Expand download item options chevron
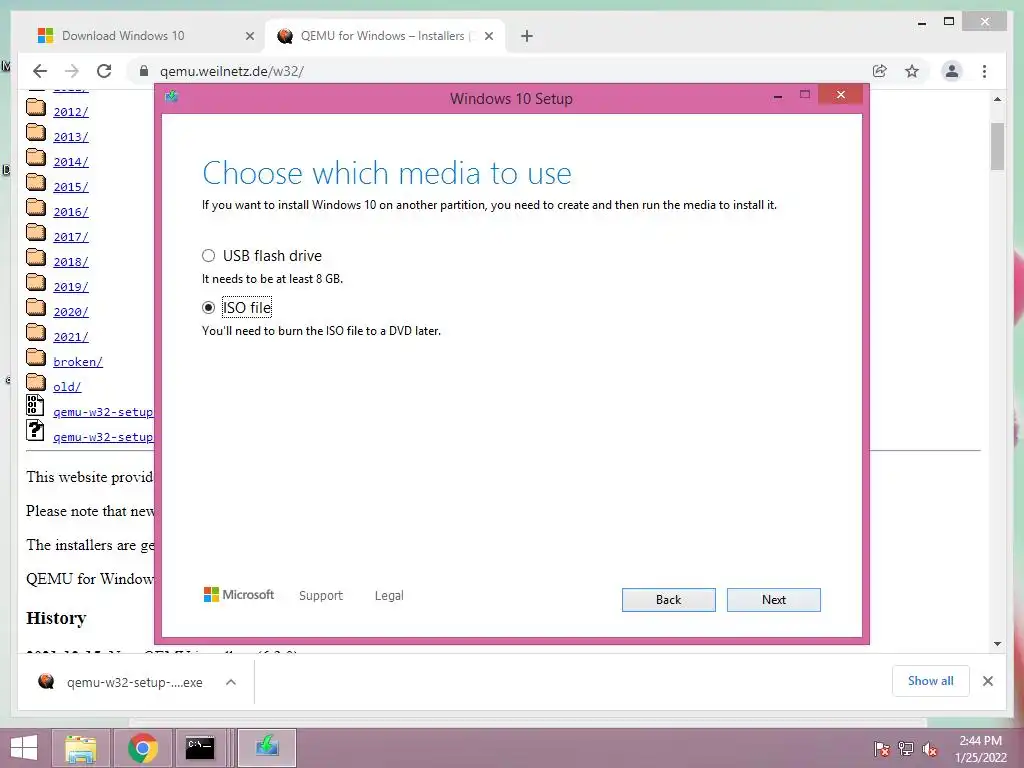The width and height of the screenshot is (1024, 768). click(231, 682)
